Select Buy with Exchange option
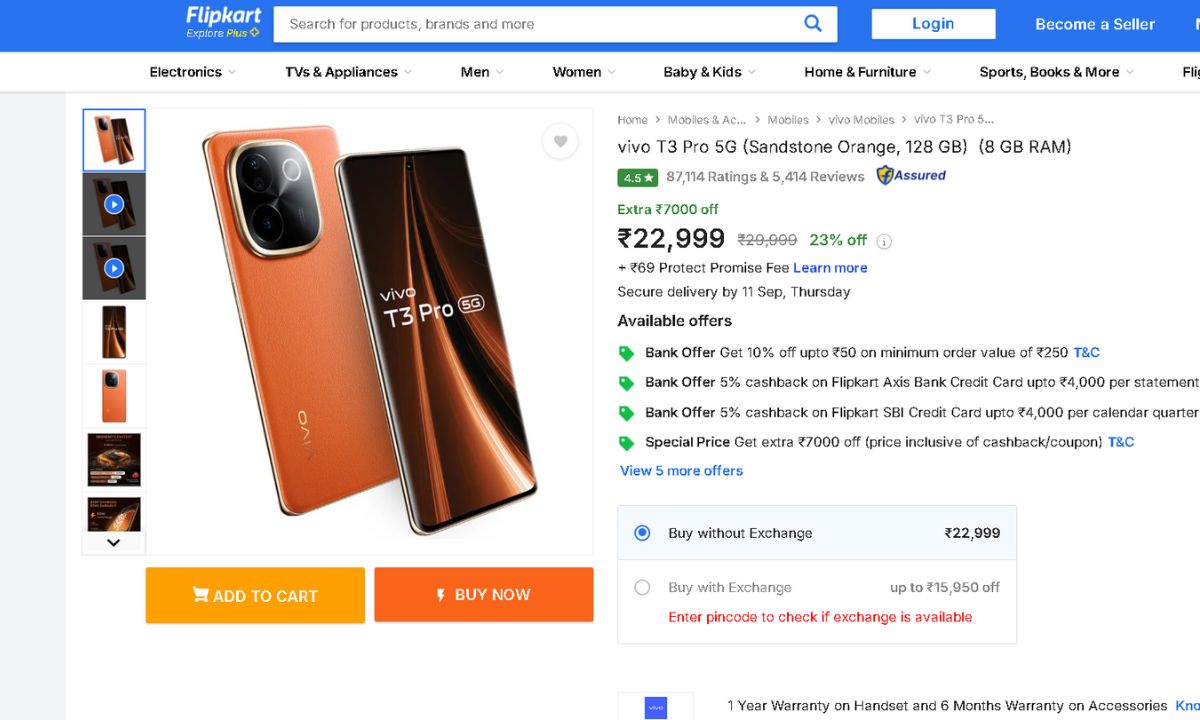 [643, 588]
